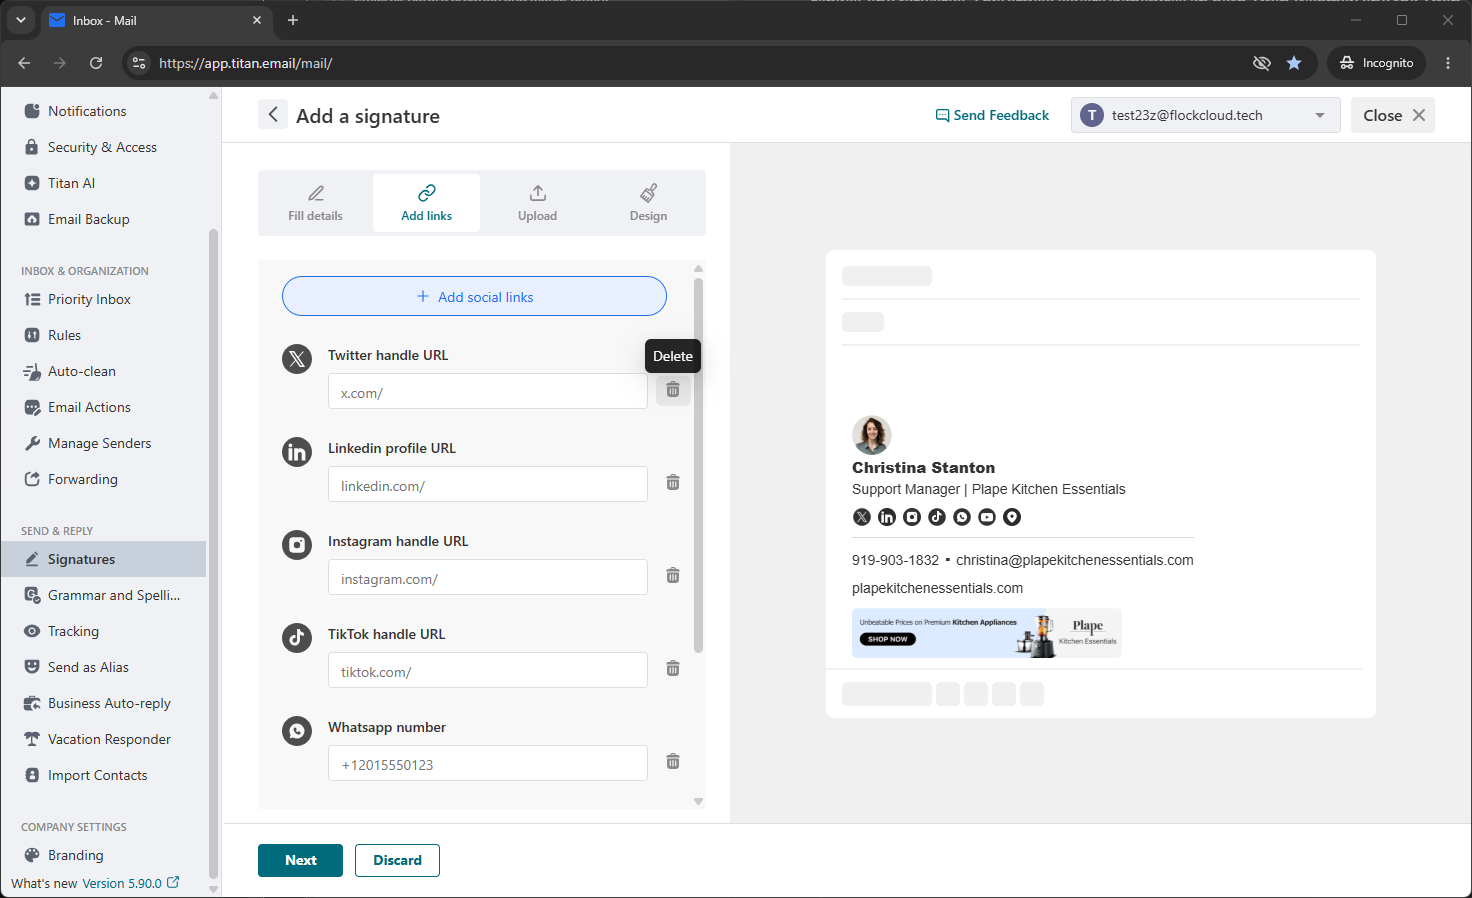Delete the Whatsapp number row
The width and height of the screenshot is (1472, 898).
(673, 762)
